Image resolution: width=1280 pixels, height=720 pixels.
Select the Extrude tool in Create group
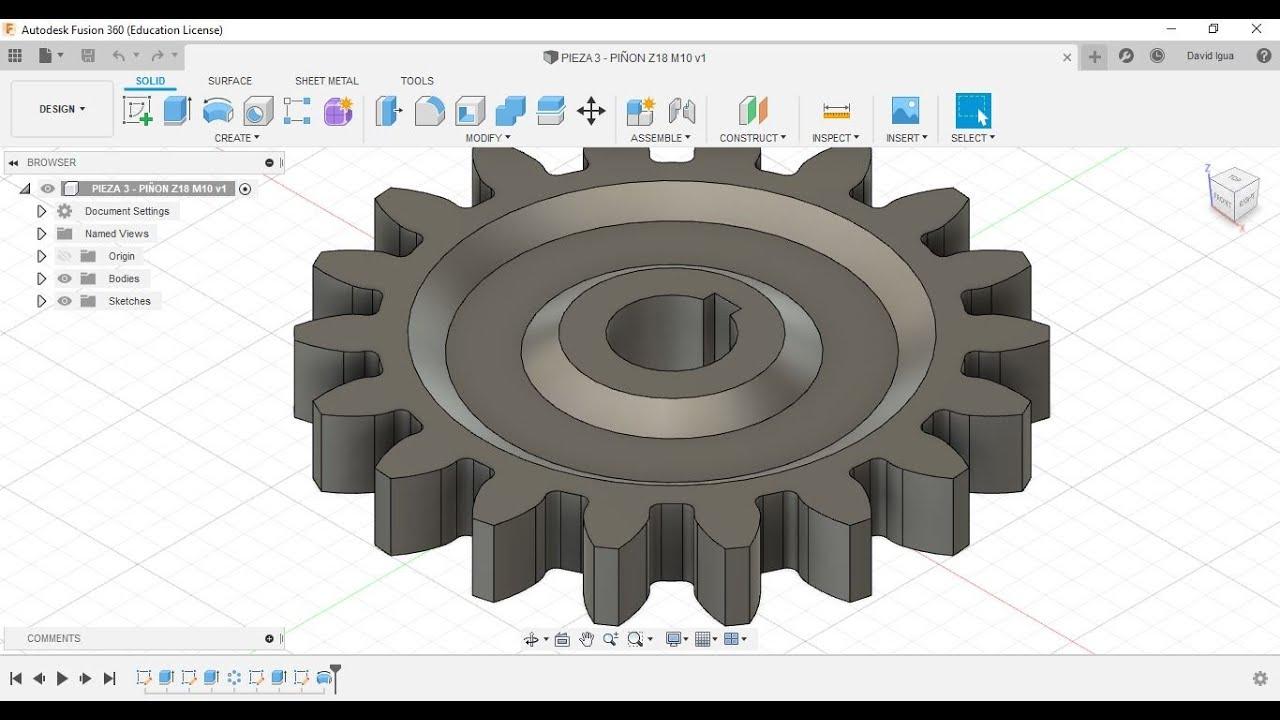pos(177,110)
